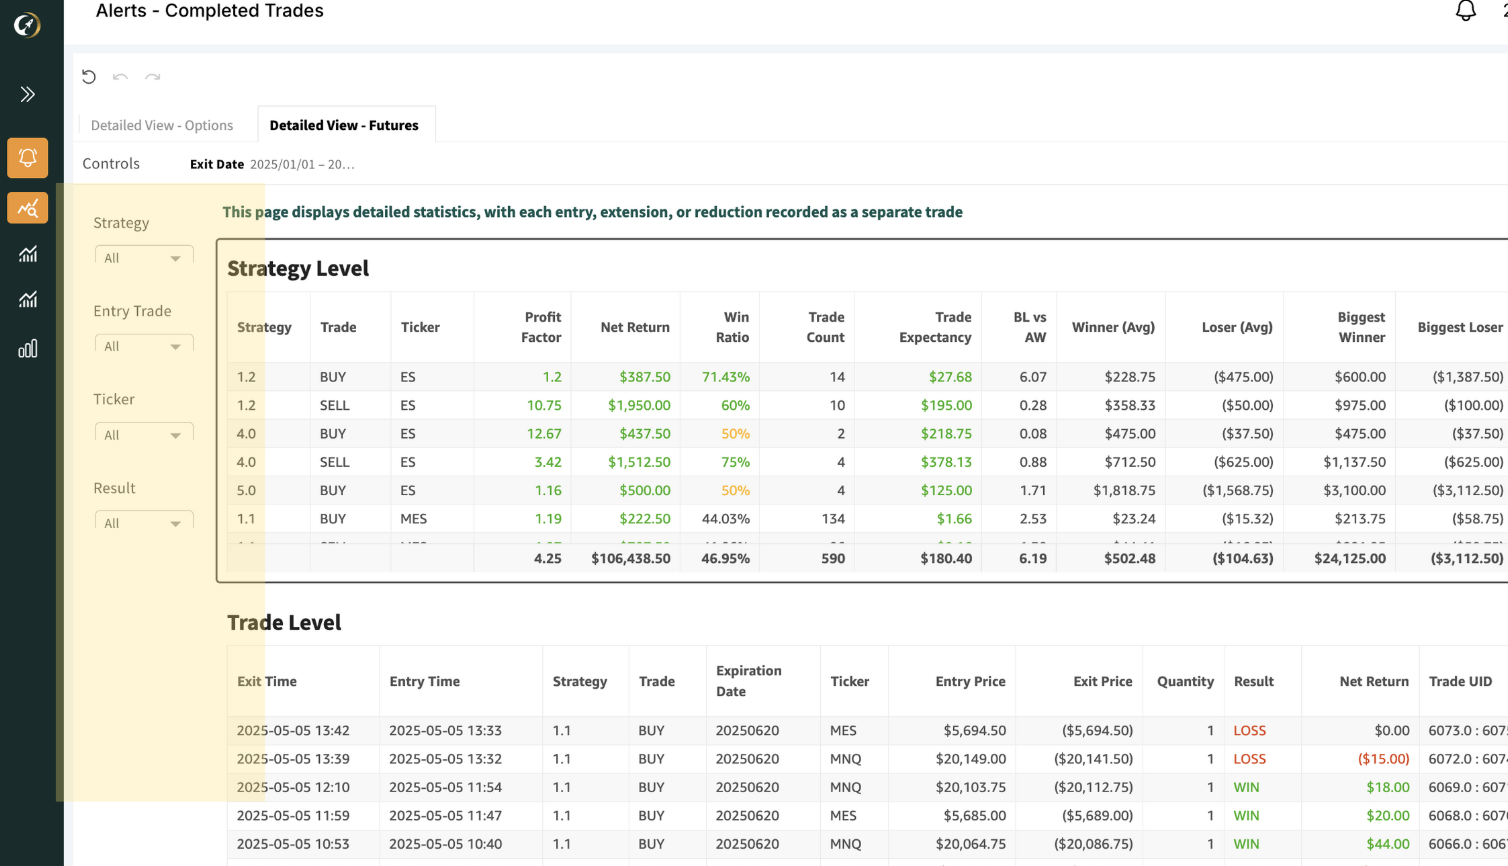
Task: Expand the Result filter dropdown
Action: (144, 523)
